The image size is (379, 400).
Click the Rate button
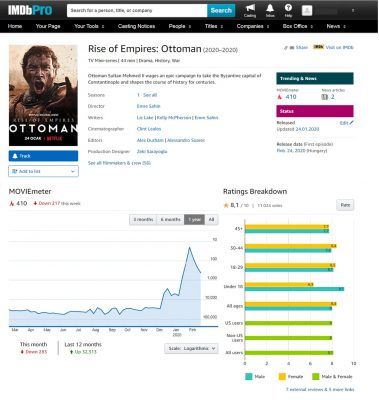(x=345, y=205)
